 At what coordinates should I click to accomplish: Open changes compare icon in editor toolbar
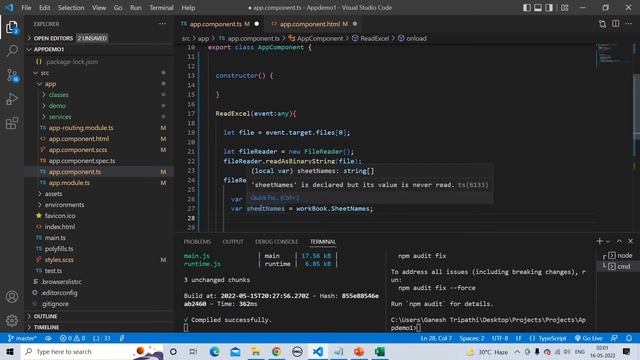(x=602, y=24)
